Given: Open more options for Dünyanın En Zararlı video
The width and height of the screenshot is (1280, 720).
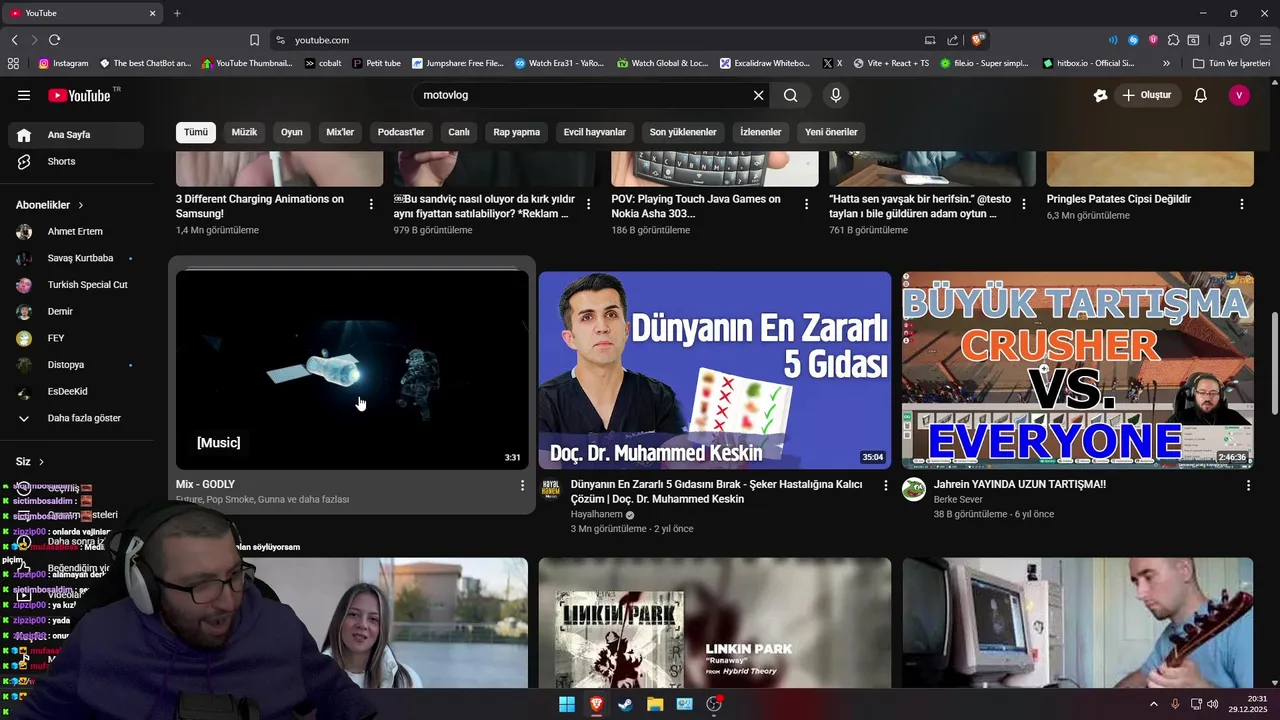Looking at the screenshot, I should pyautogui.click(x=885, y=485).
